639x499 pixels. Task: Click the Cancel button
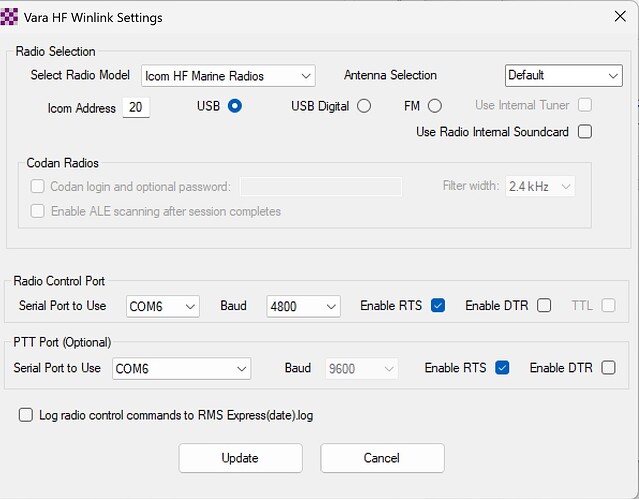pyautogui.click(x=382, y=458)
